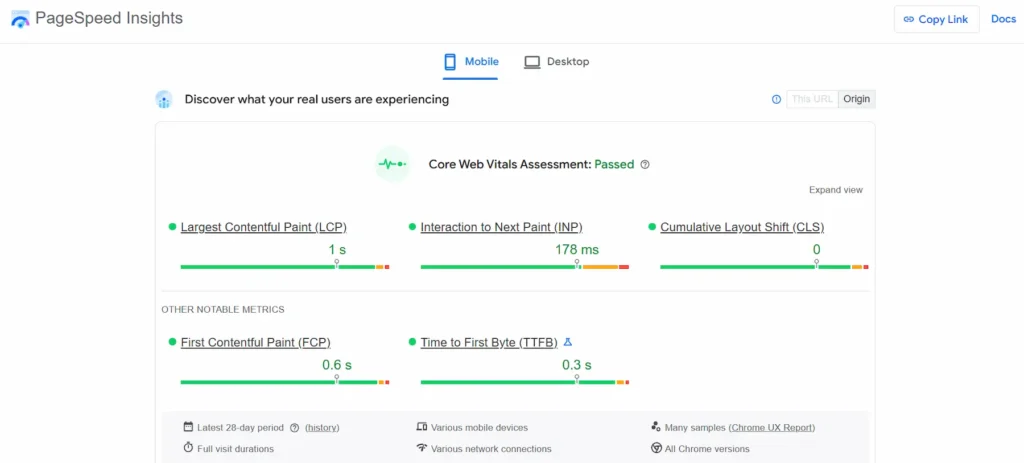
Task: Click the green status dot beside FCP
Action: click(x=172, y=342)
